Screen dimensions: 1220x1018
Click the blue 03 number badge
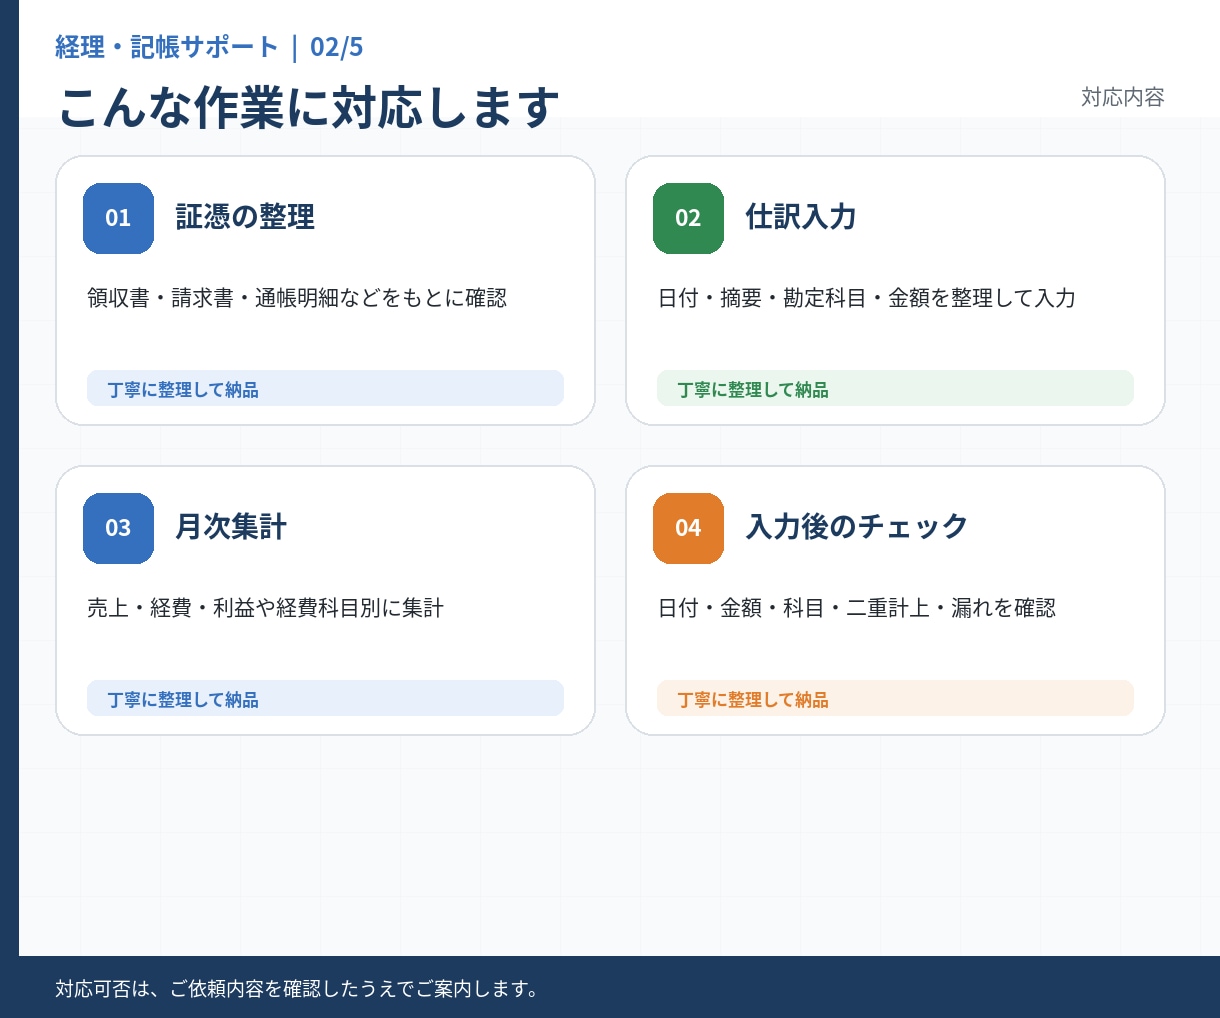point(118,528)
